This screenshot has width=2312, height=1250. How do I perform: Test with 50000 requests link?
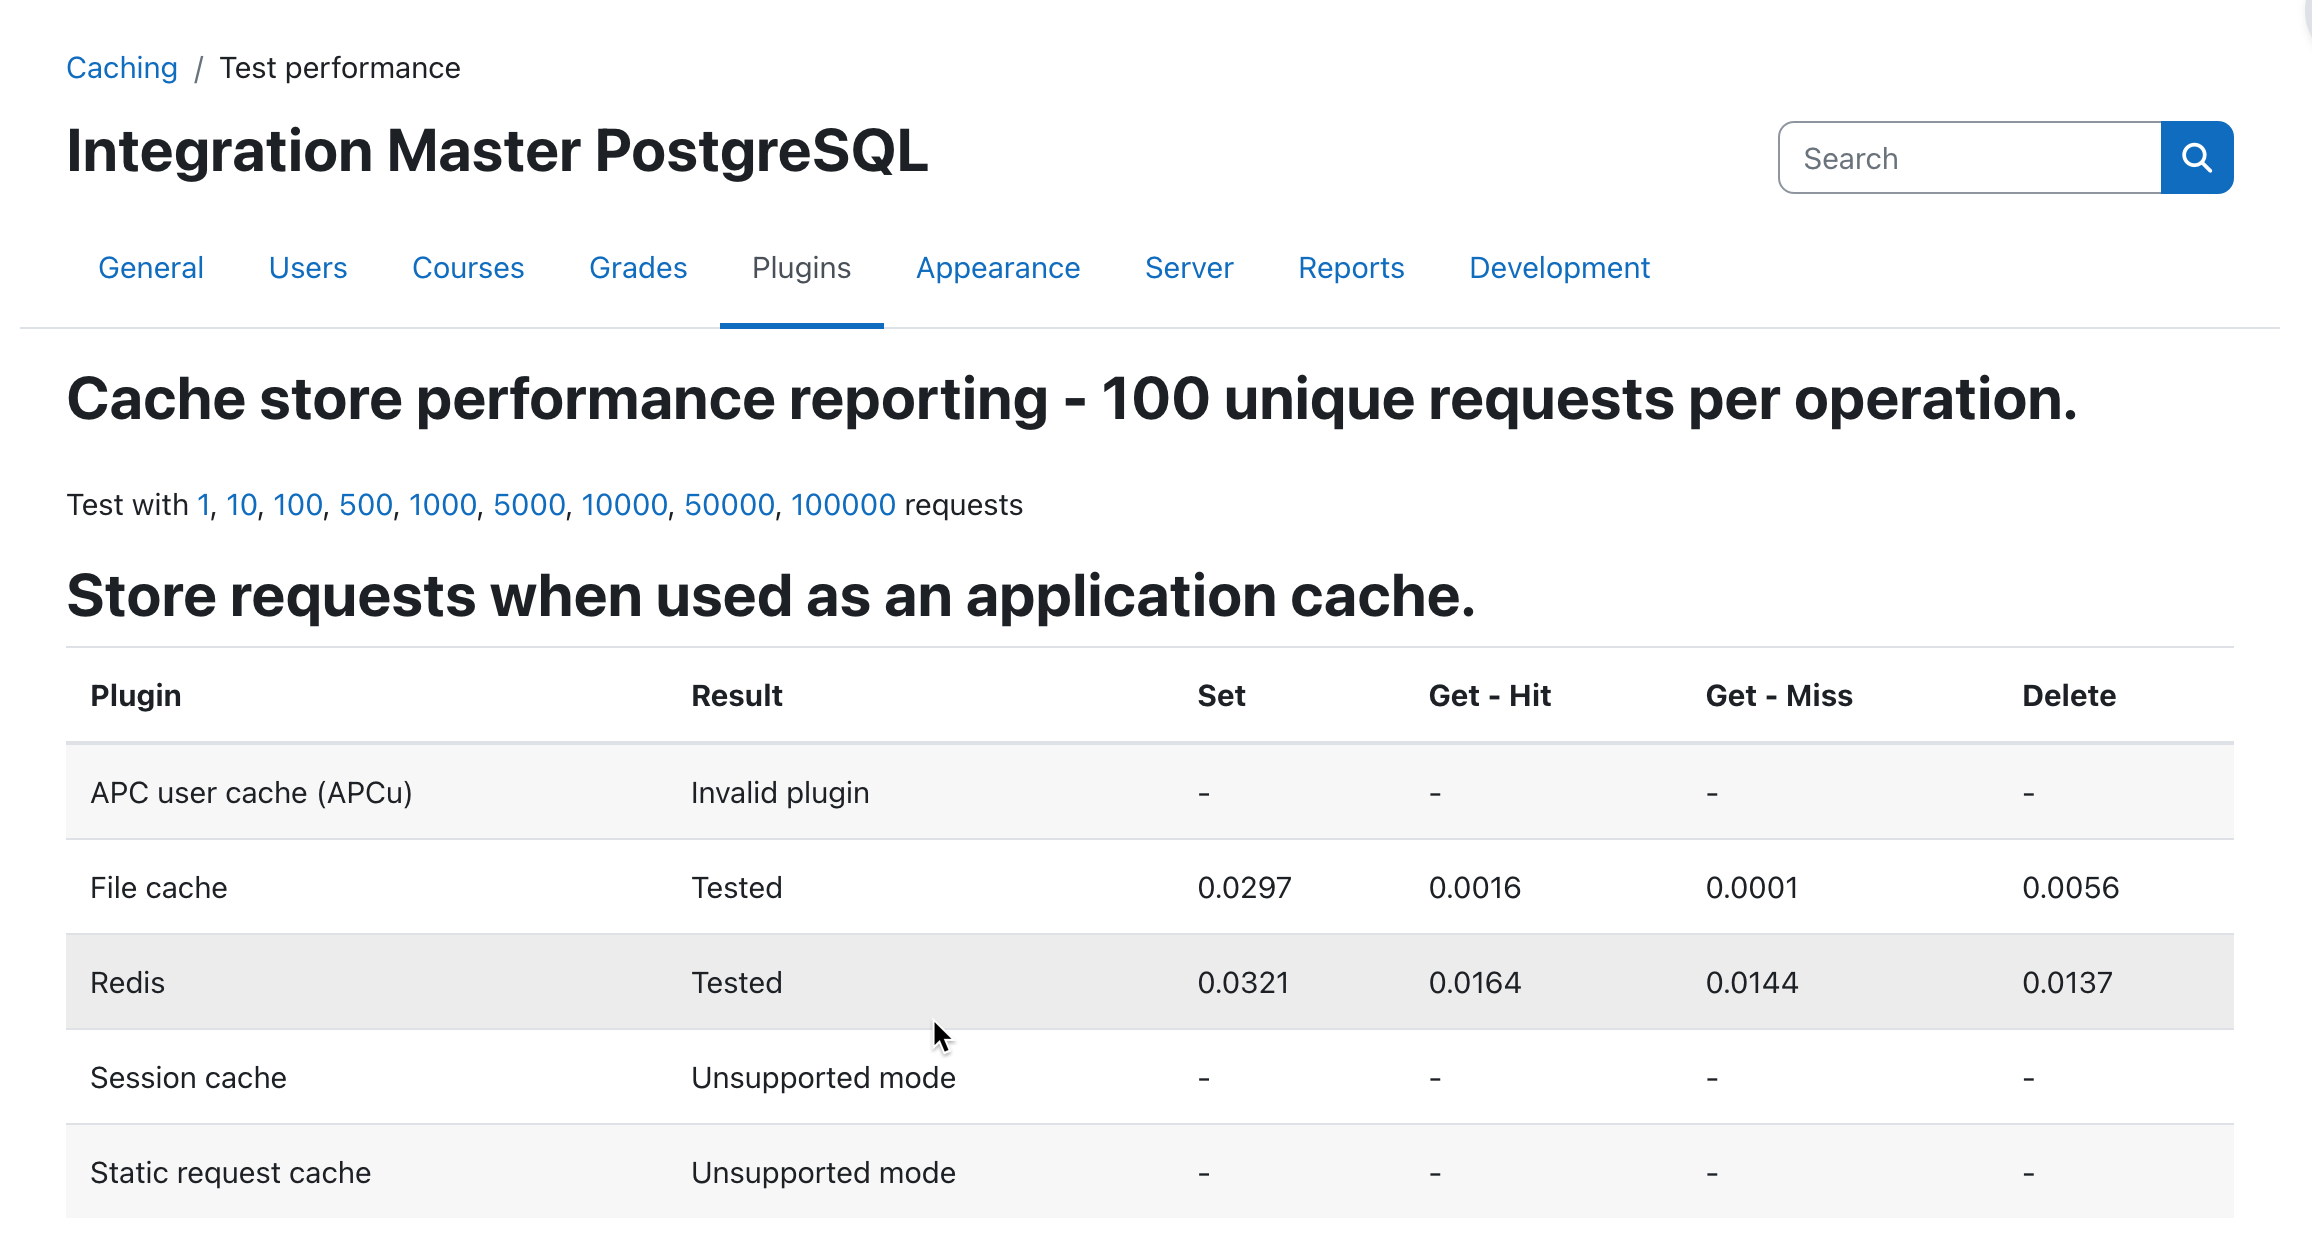729,505
